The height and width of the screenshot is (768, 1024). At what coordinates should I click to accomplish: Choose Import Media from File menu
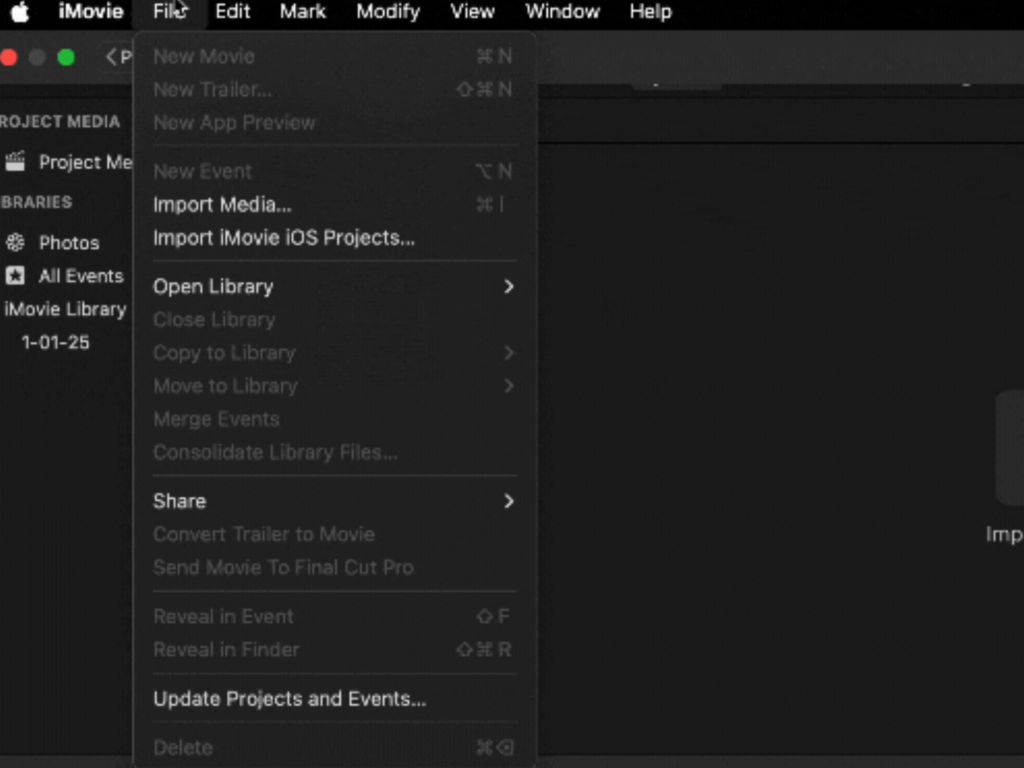222,205
